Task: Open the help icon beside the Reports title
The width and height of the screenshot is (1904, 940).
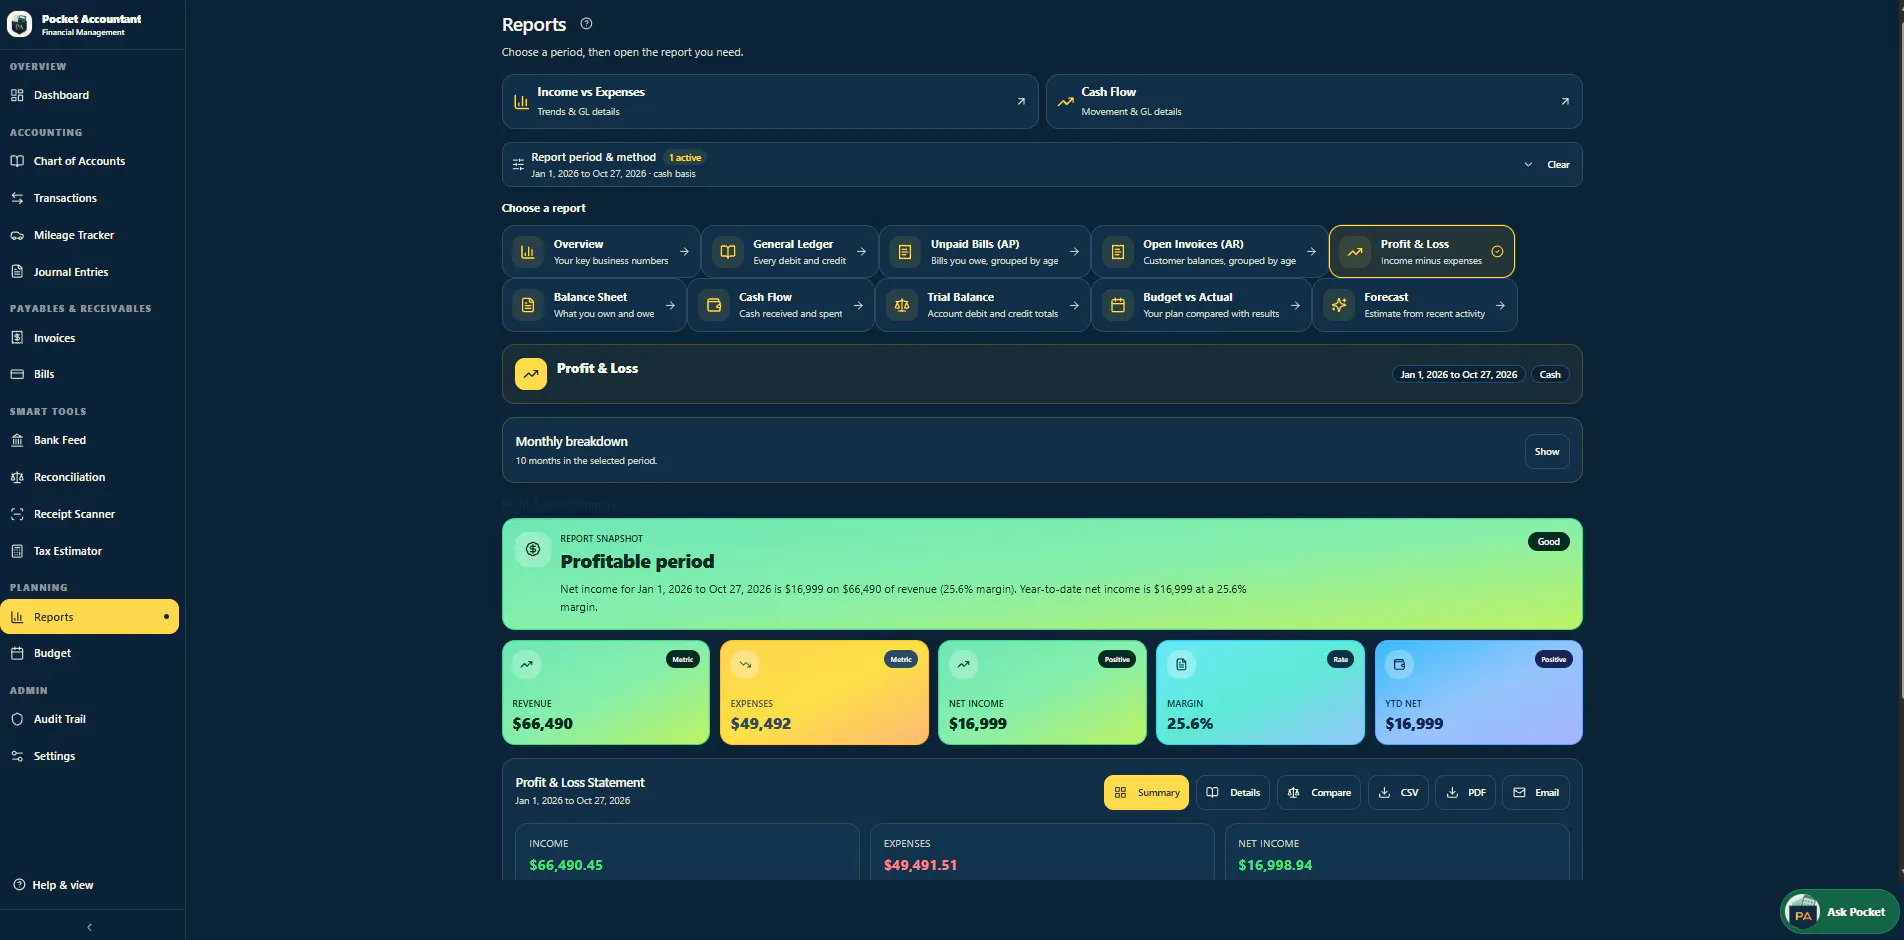Action: coord(587,24)
